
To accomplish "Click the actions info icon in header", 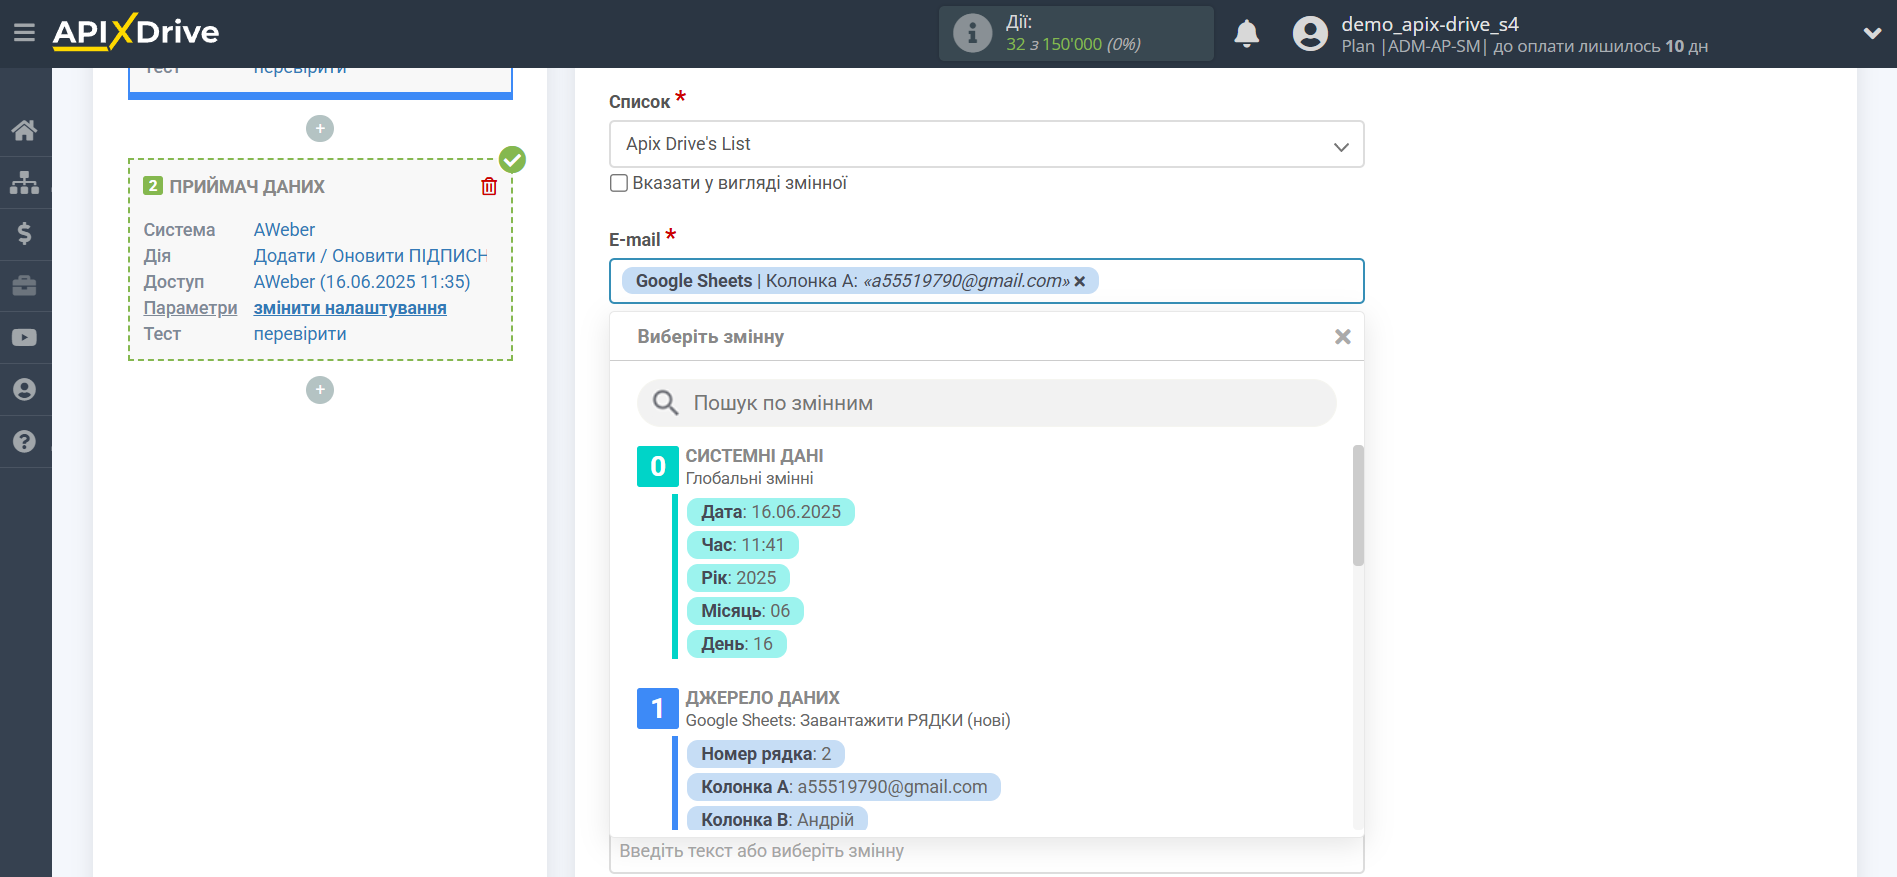I will pos(972,33).
